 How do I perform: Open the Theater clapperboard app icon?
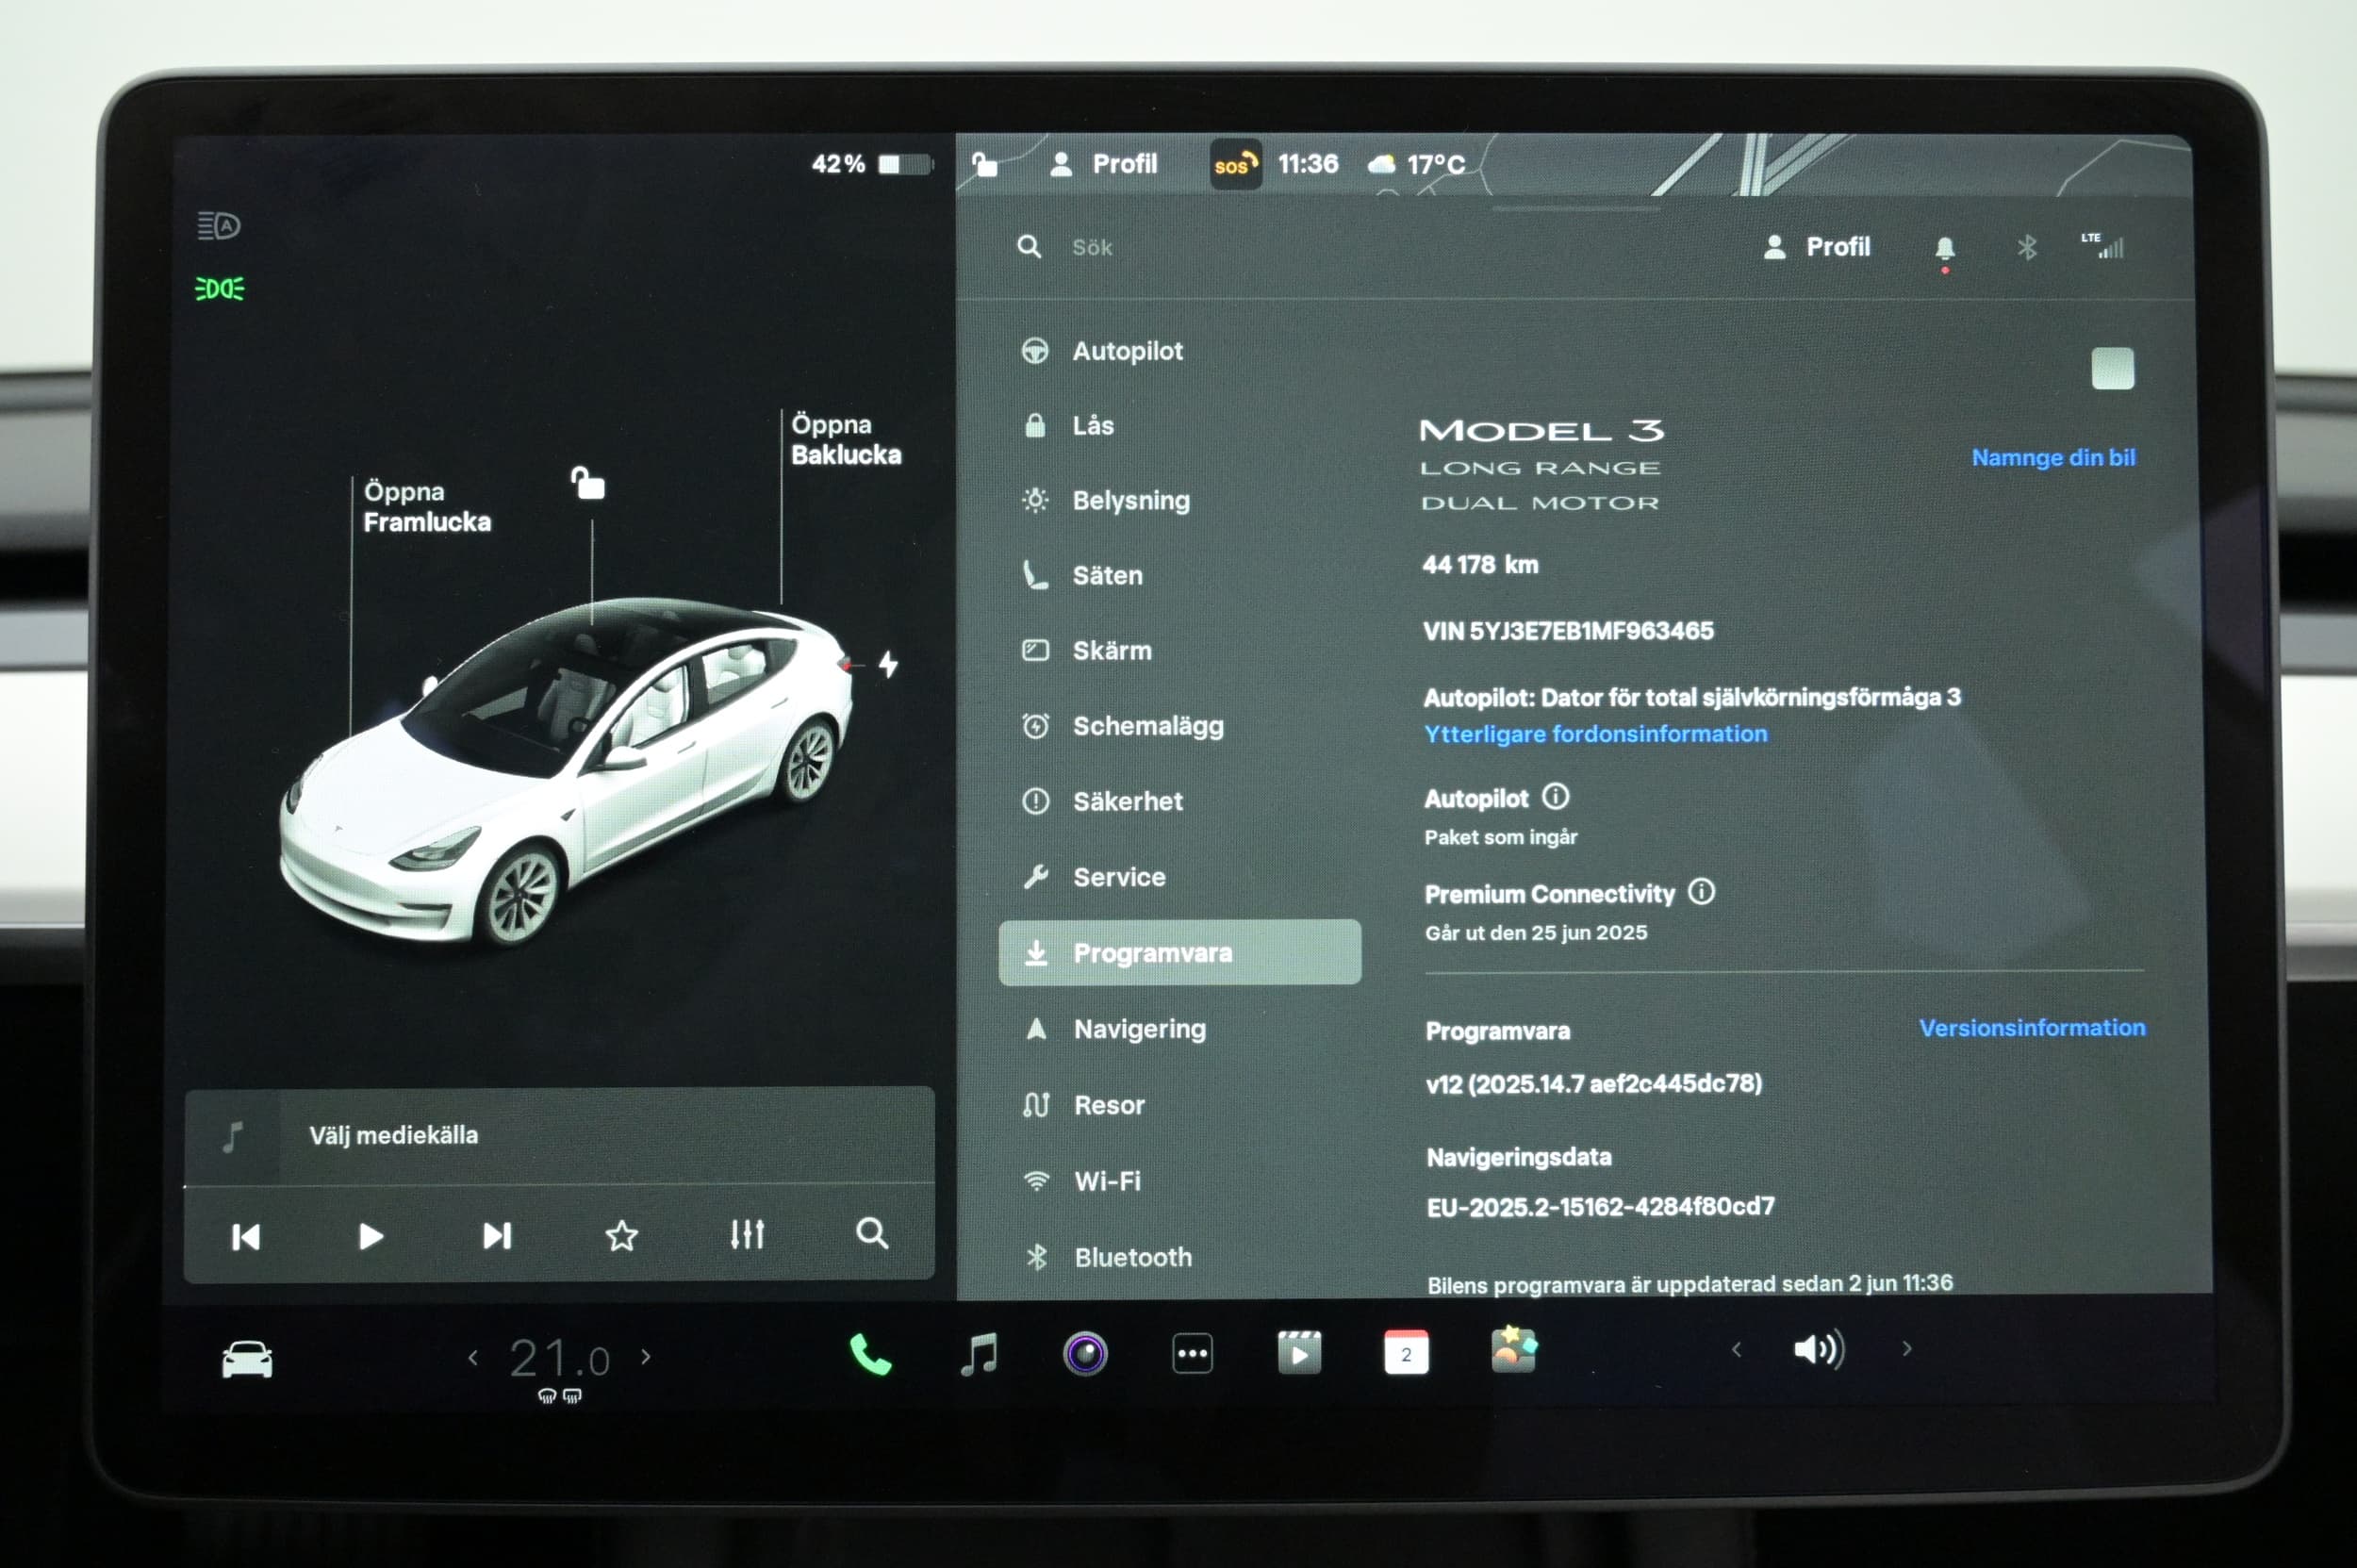pos(1299,1354)
